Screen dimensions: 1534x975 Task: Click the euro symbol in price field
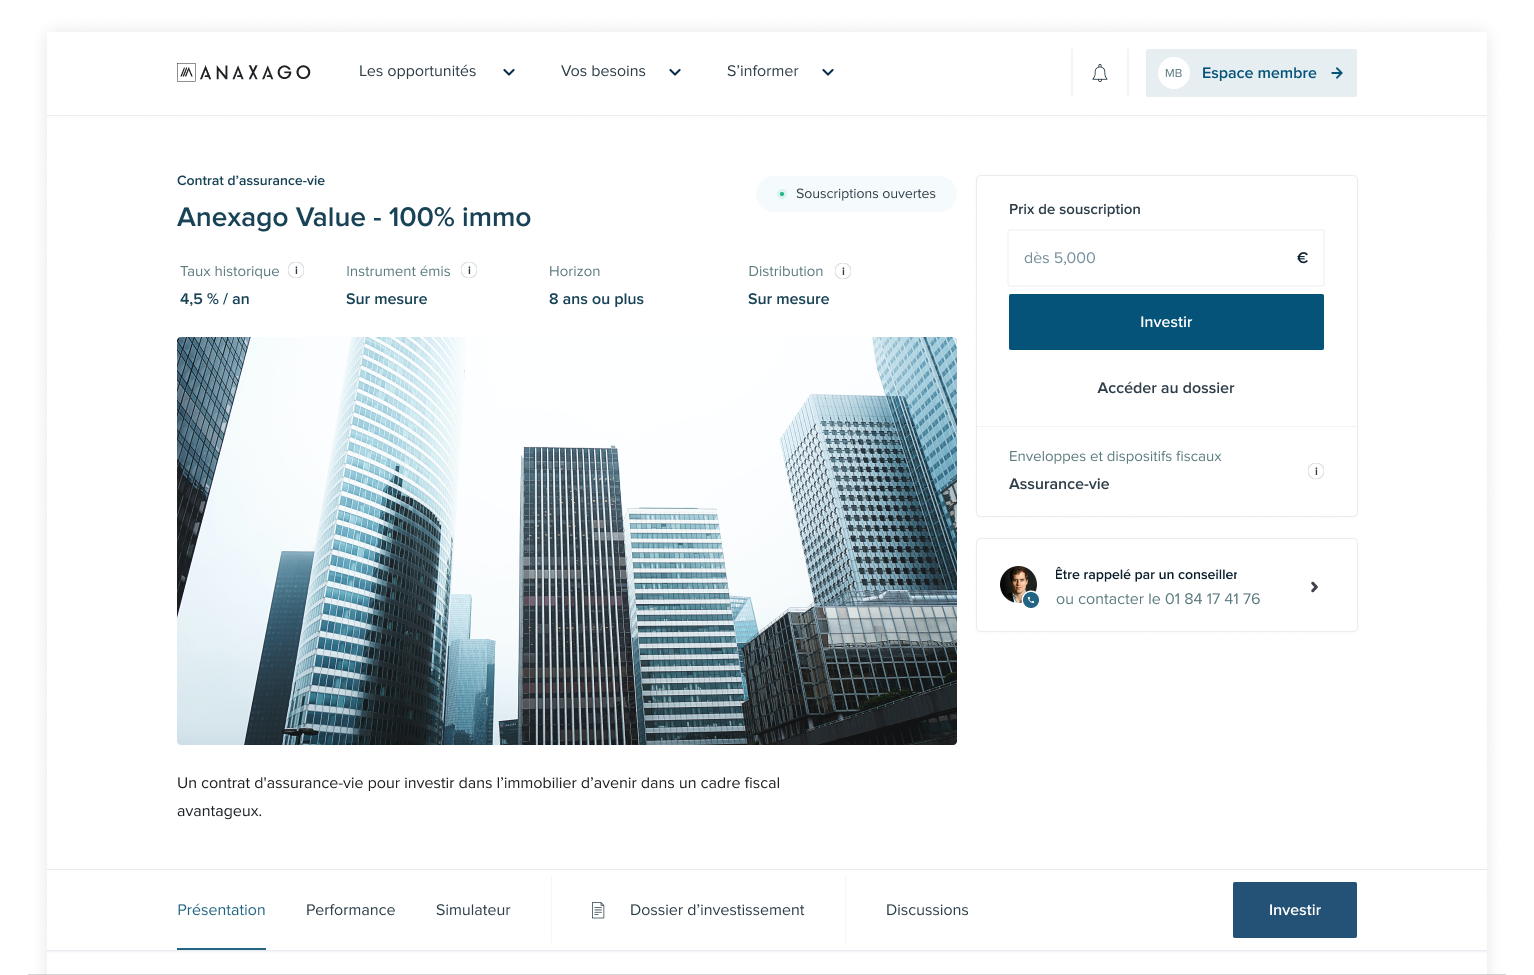[1302, 258]
